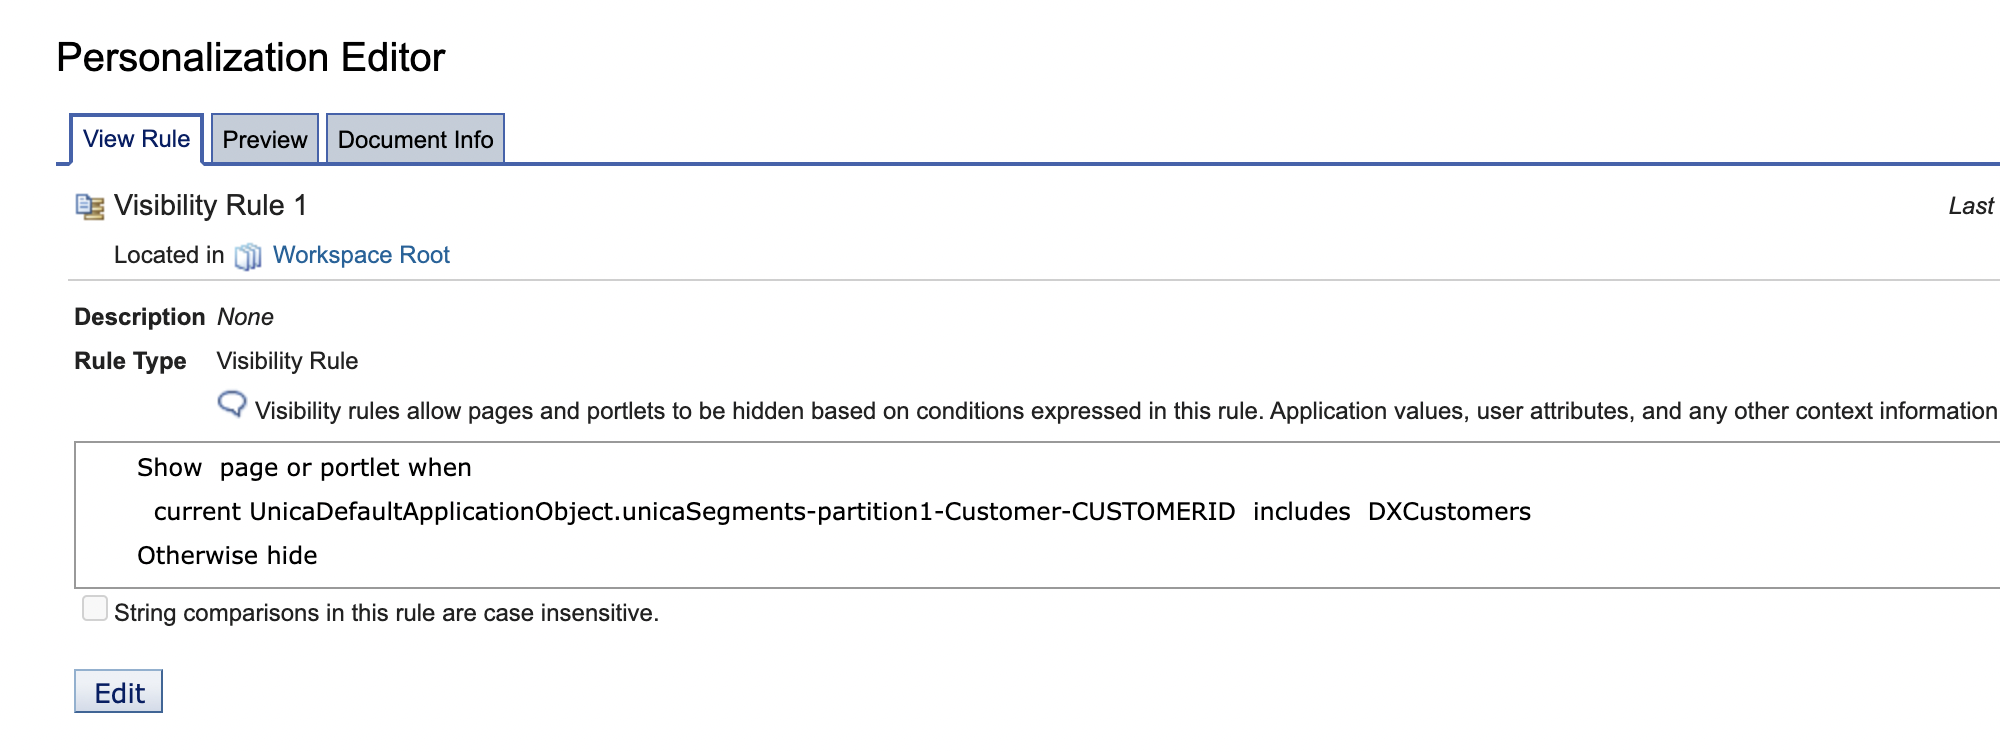Image resolution: width=2000 pixels, height=752 pixels.
Task: Click the hint balloon icon above the rule box
Action: click(233, 405)
